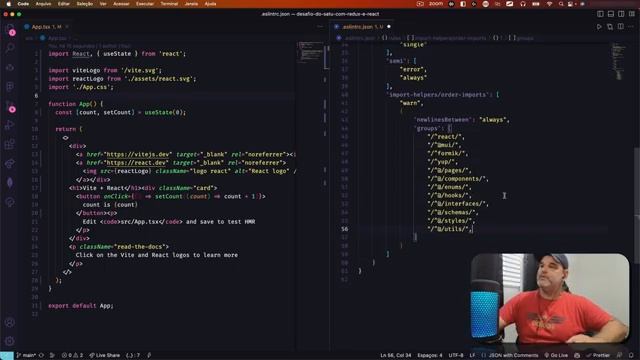This screenshot has height=360, width=640.
Task: Open the Run and Debug view
Action: [10, 125]
